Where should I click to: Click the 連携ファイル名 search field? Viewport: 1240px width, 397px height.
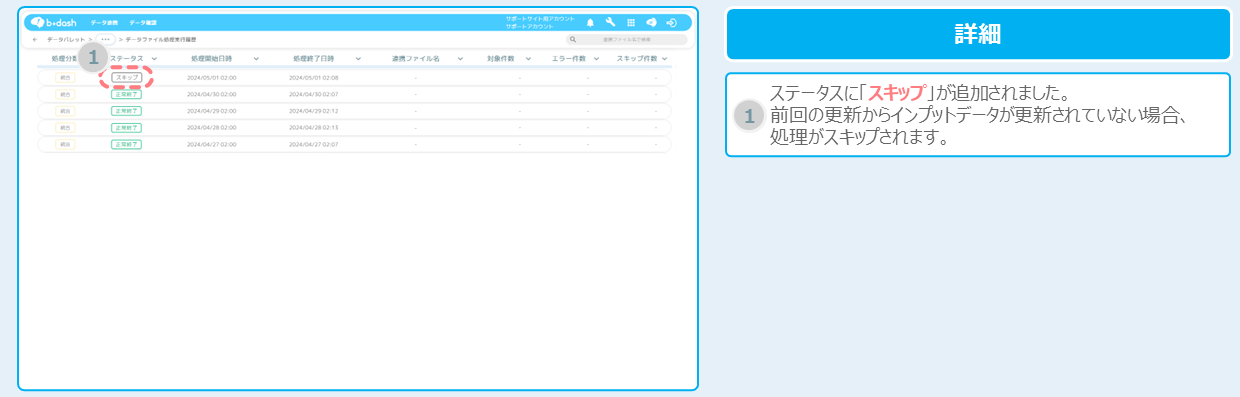coord(627,39)
